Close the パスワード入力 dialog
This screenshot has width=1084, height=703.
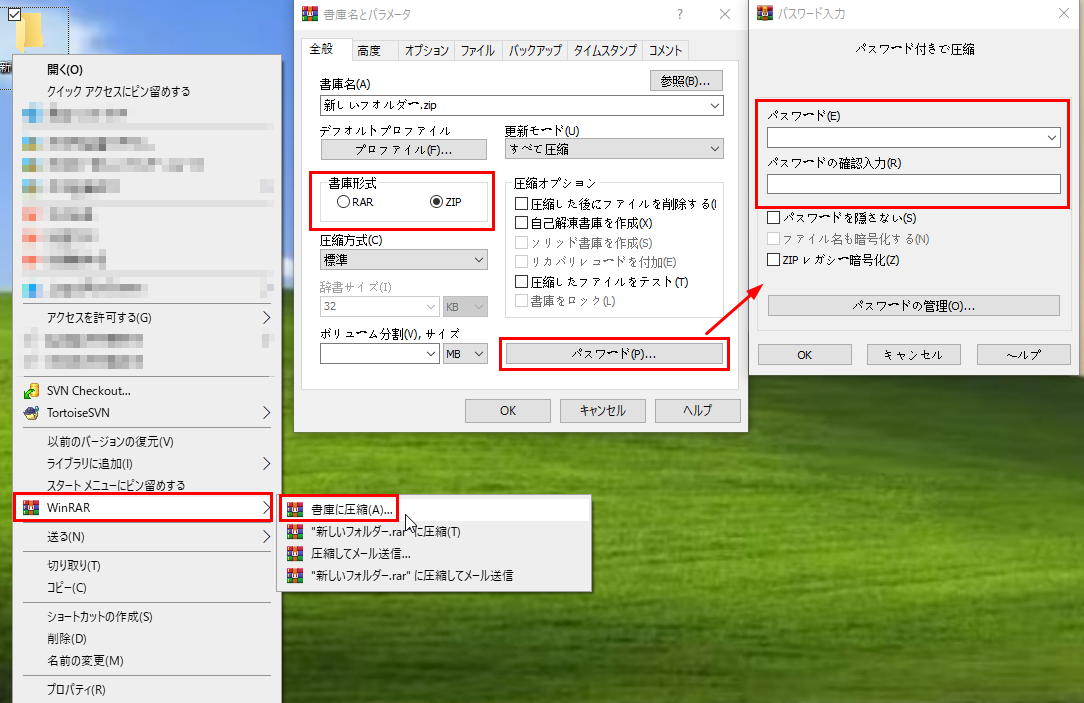1063,13
